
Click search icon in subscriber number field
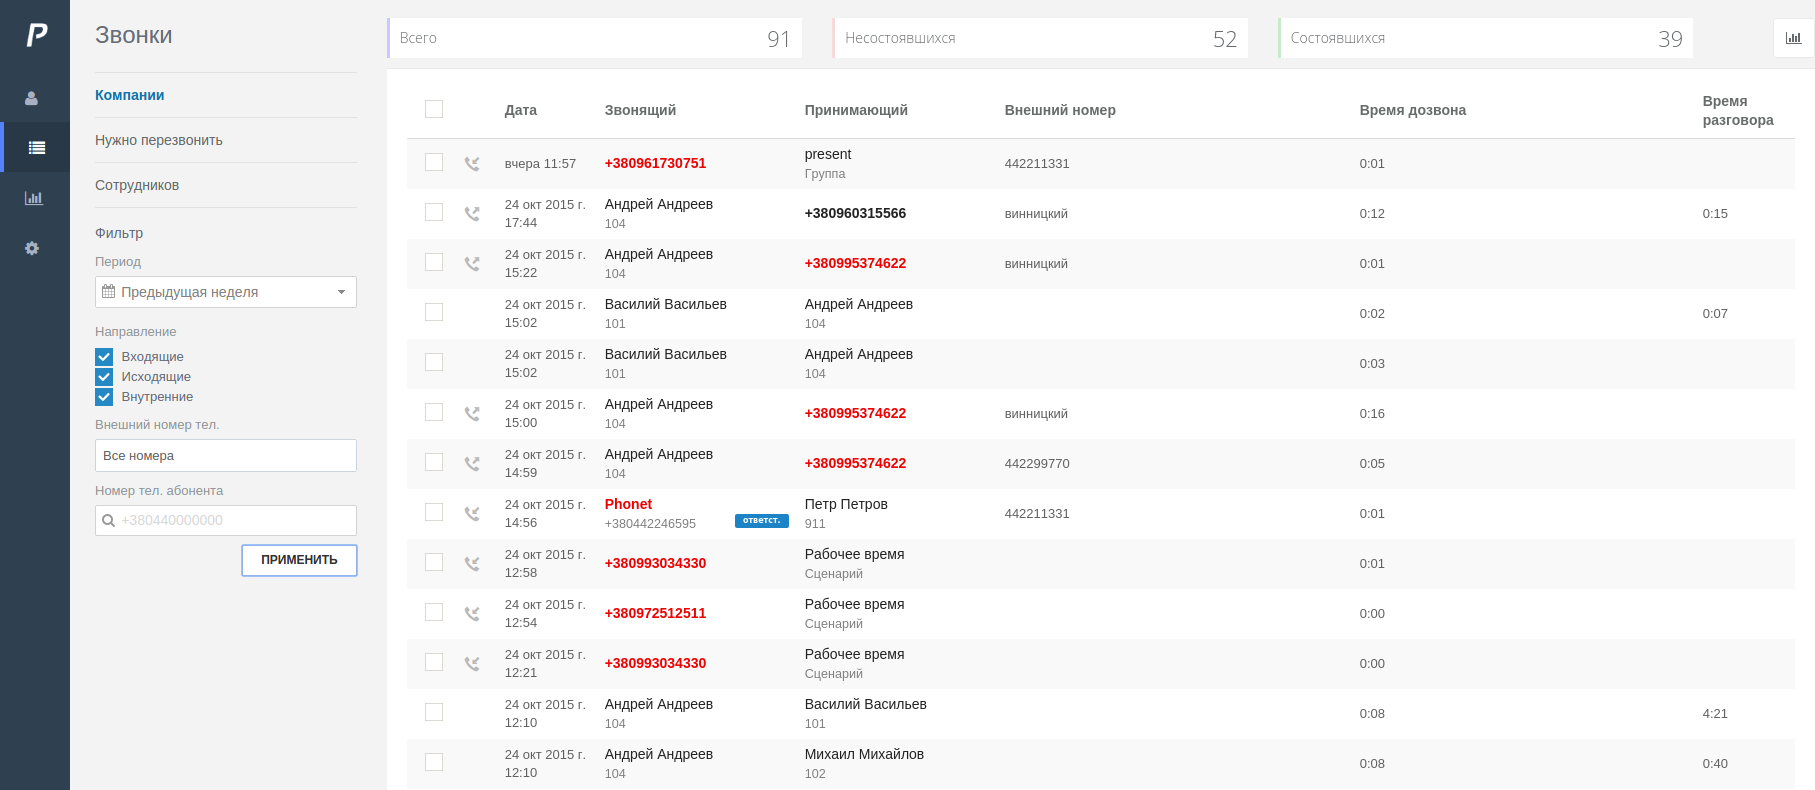tap(109, 520)
